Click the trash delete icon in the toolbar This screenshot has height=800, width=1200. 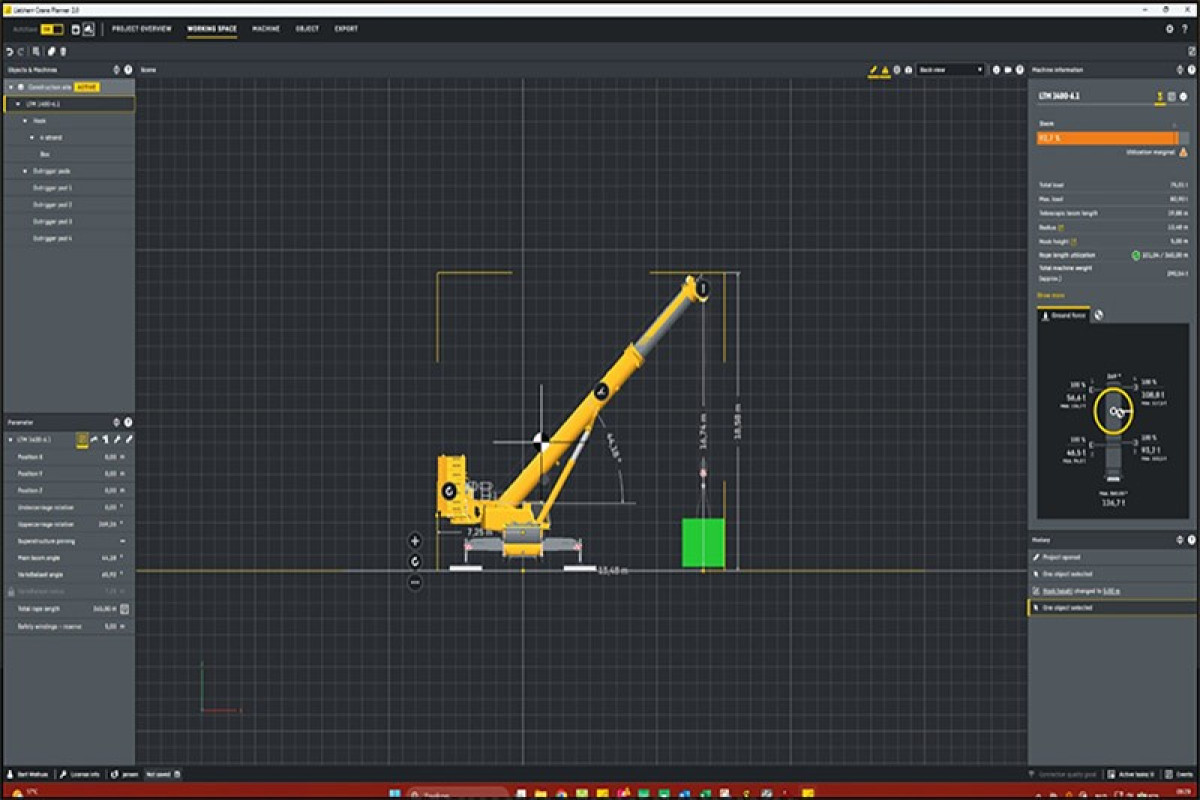63,50
